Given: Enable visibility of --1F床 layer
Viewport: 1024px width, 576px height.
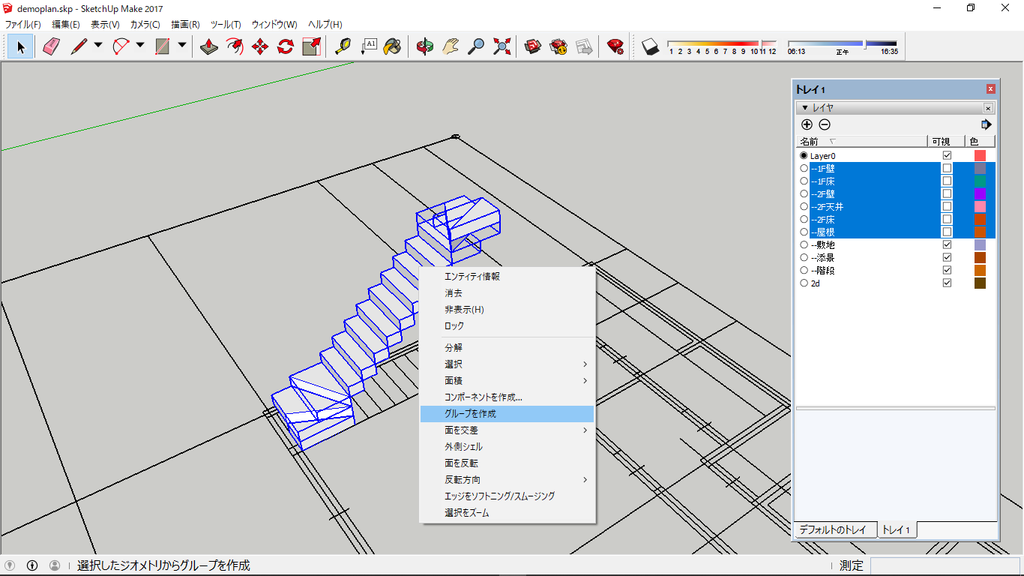Looking at the screenshot, I should click(947, 181).
